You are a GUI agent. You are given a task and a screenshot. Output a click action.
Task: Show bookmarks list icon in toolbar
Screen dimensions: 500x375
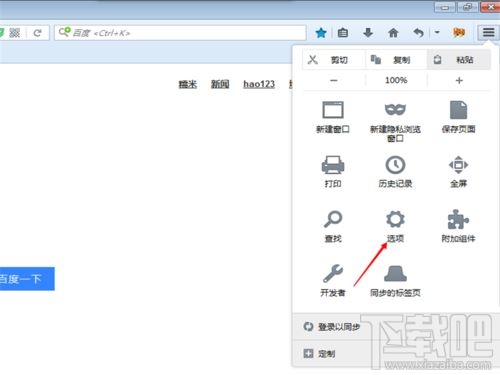click(x=343, y=33)
